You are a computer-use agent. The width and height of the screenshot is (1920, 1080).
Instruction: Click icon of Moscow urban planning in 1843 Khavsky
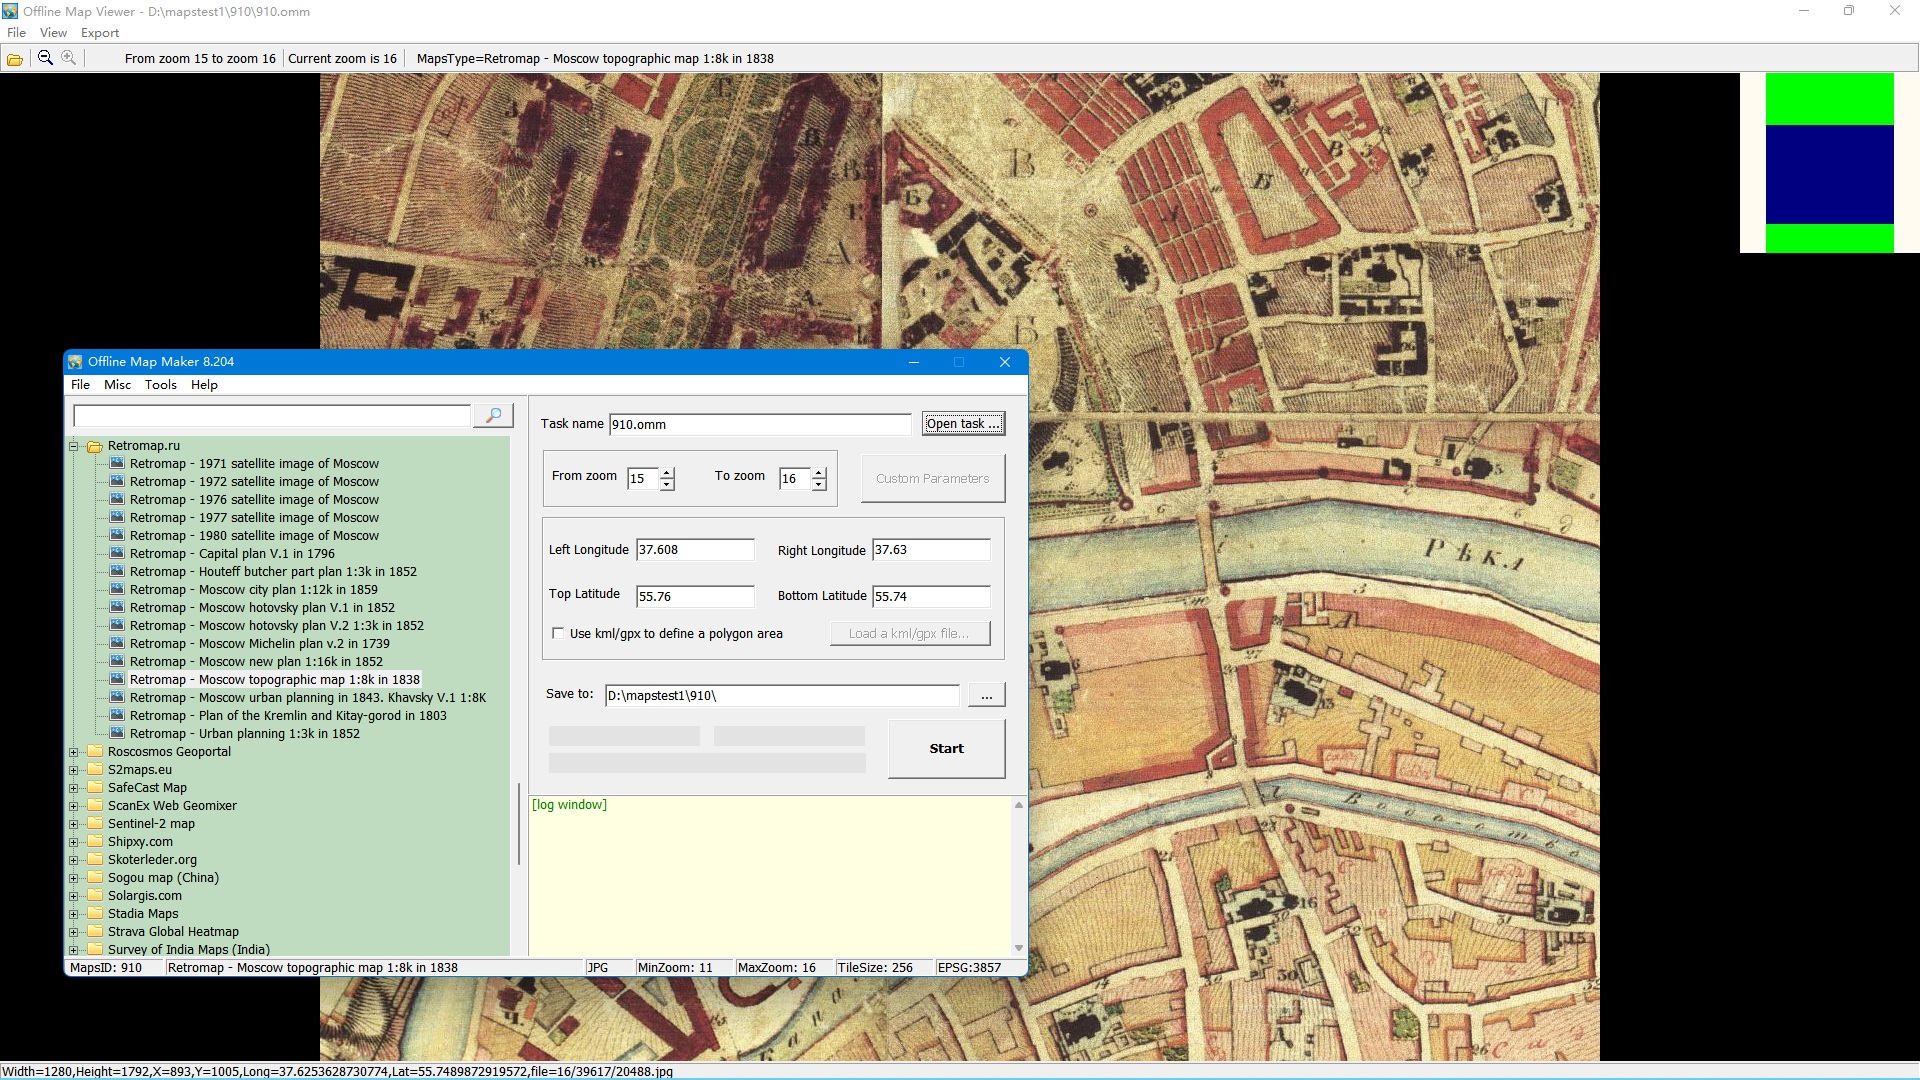[x=117, y=697]
